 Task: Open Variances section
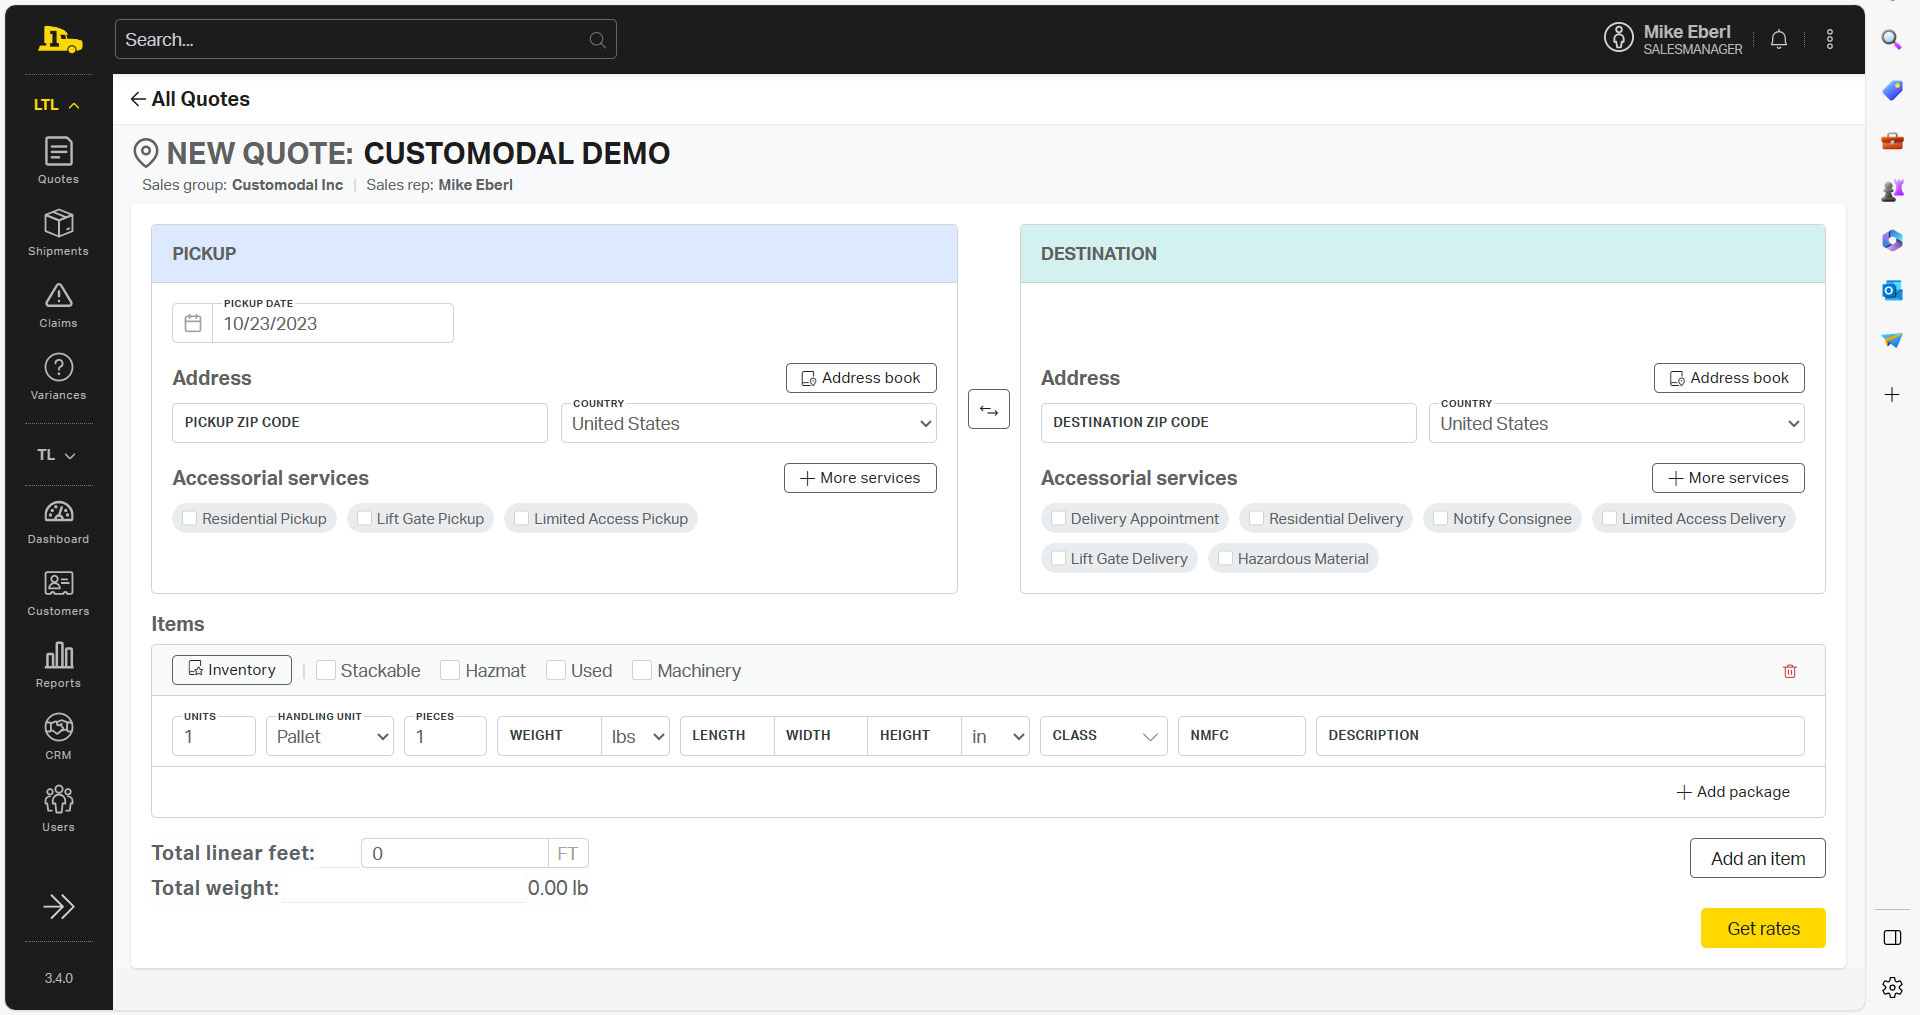[x=58, y=377]
